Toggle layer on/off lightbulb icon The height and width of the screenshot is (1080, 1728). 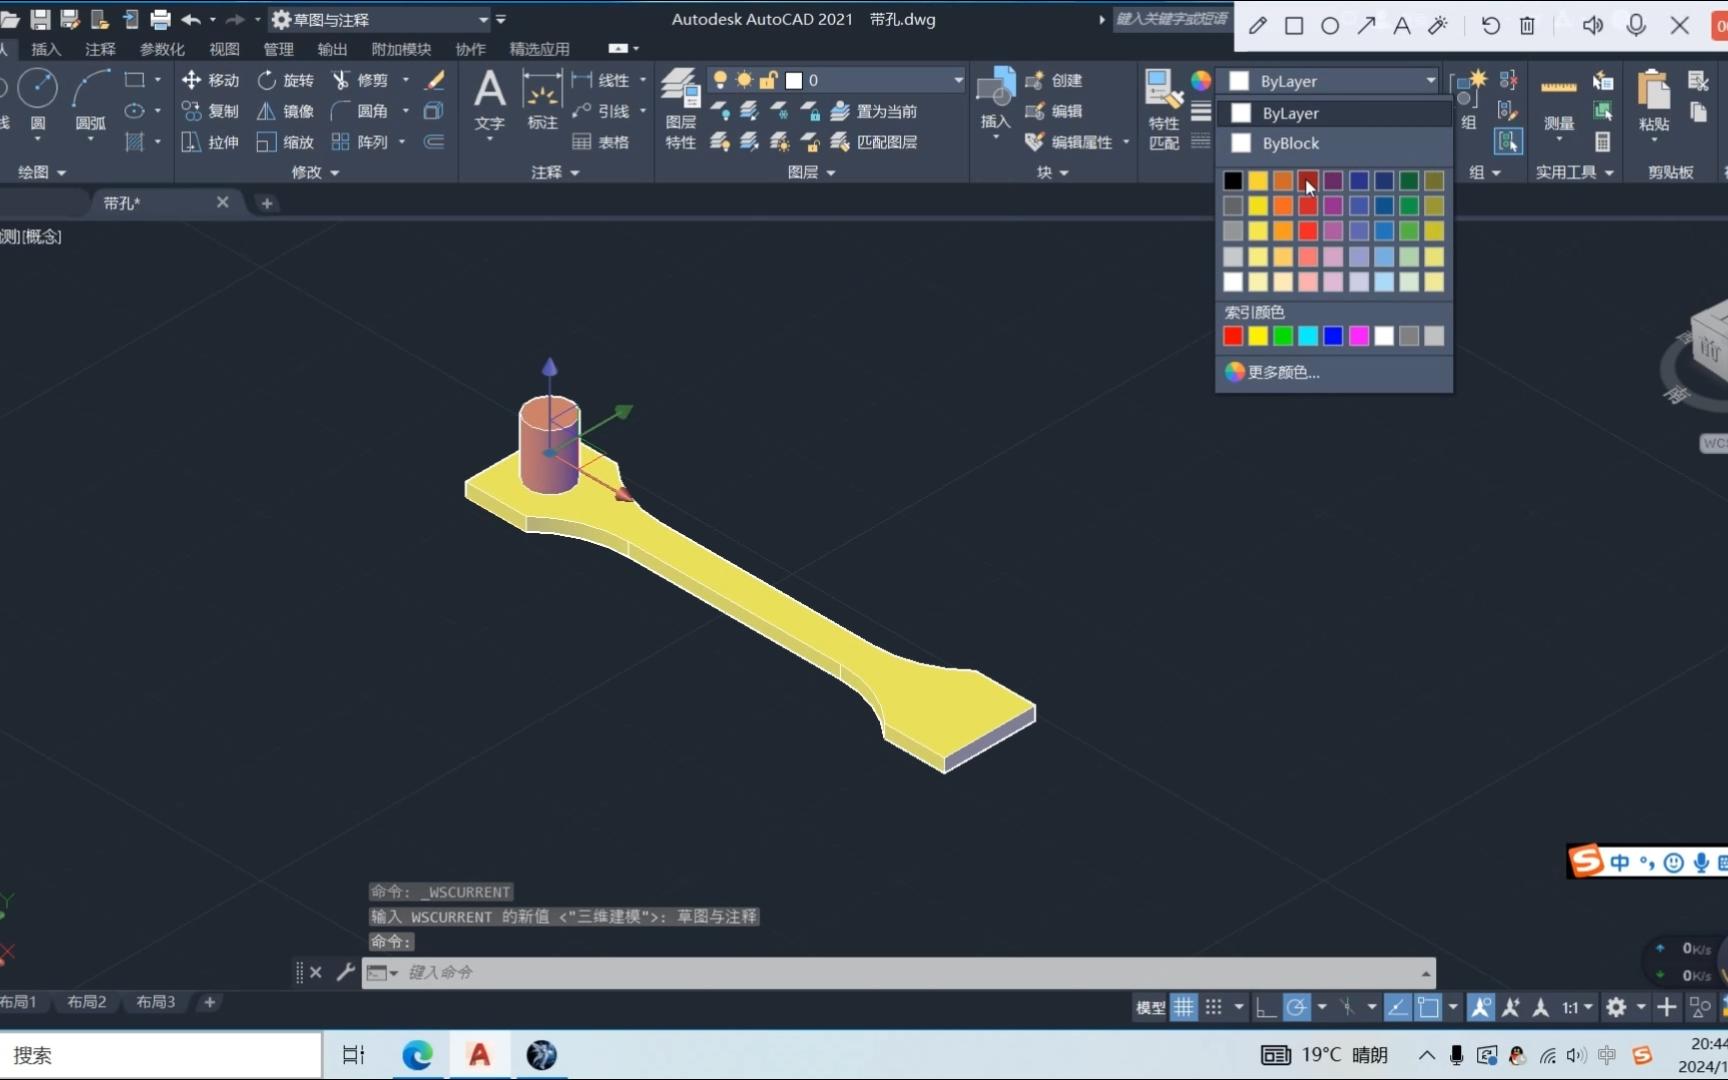[x=720, y=80]
